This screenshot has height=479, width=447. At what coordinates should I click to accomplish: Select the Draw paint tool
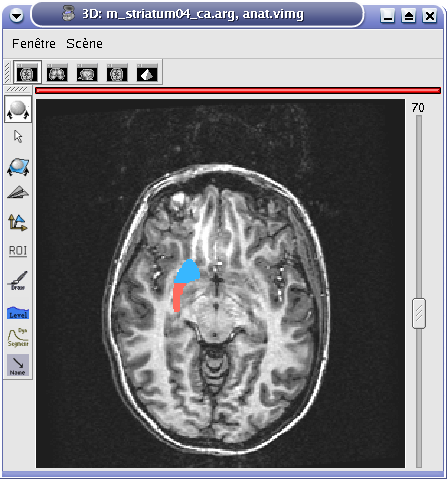(x=18, y=281)
